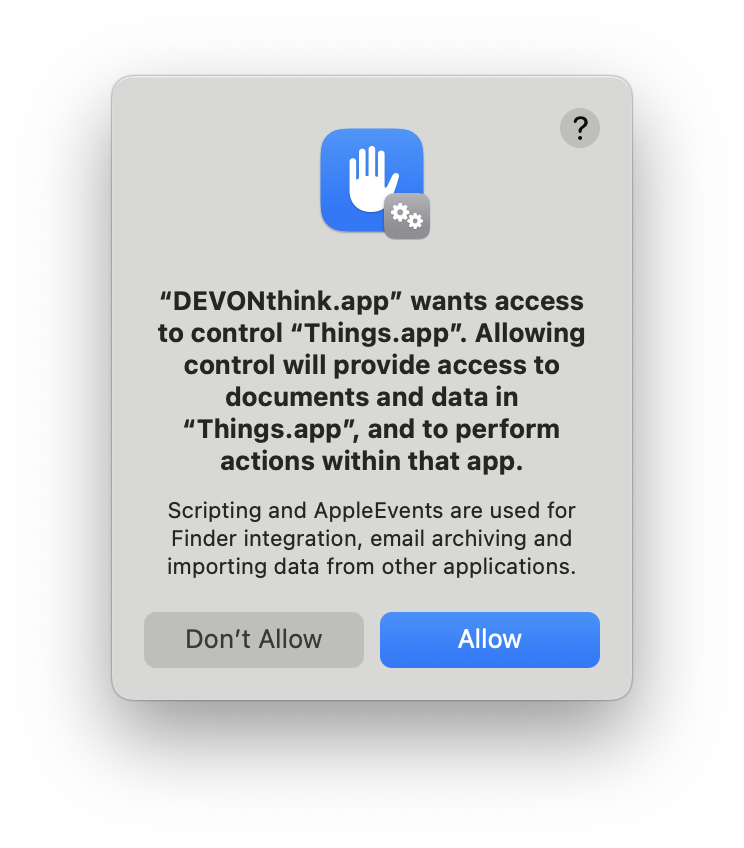Click the "documents and data in" line

[371, 398]
